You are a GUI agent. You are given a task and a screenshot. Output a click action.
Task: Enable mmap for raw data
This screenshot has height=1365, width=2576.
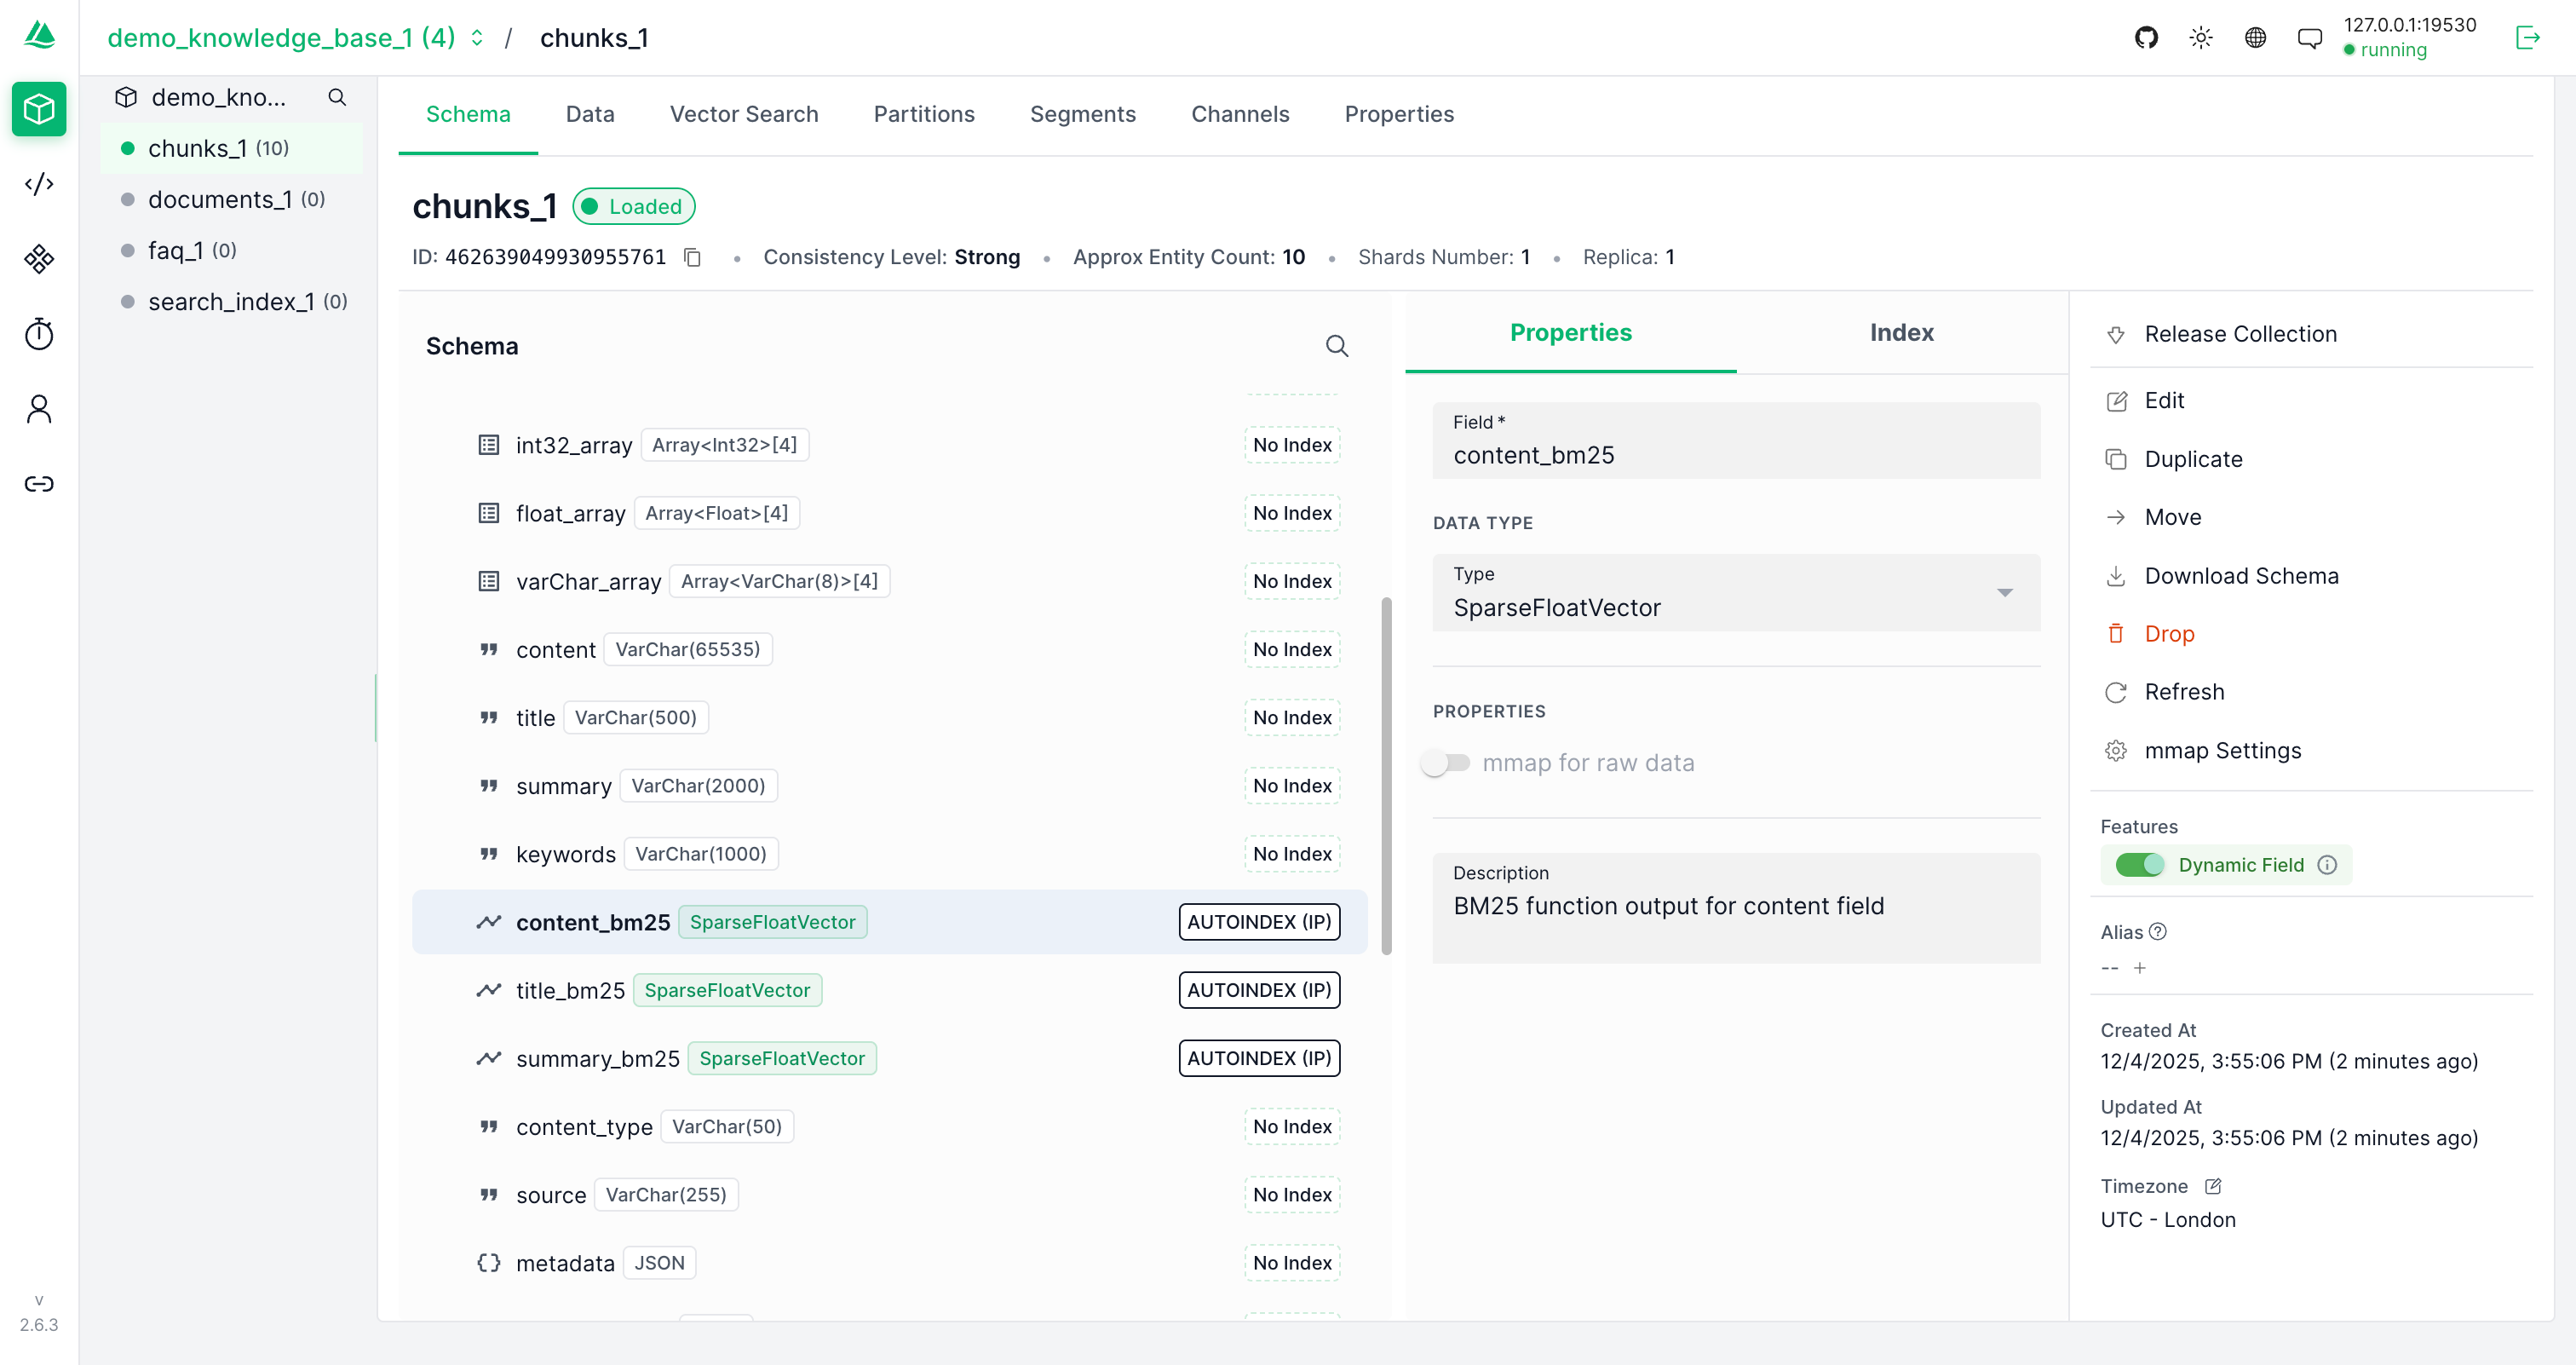(1446, 761)
